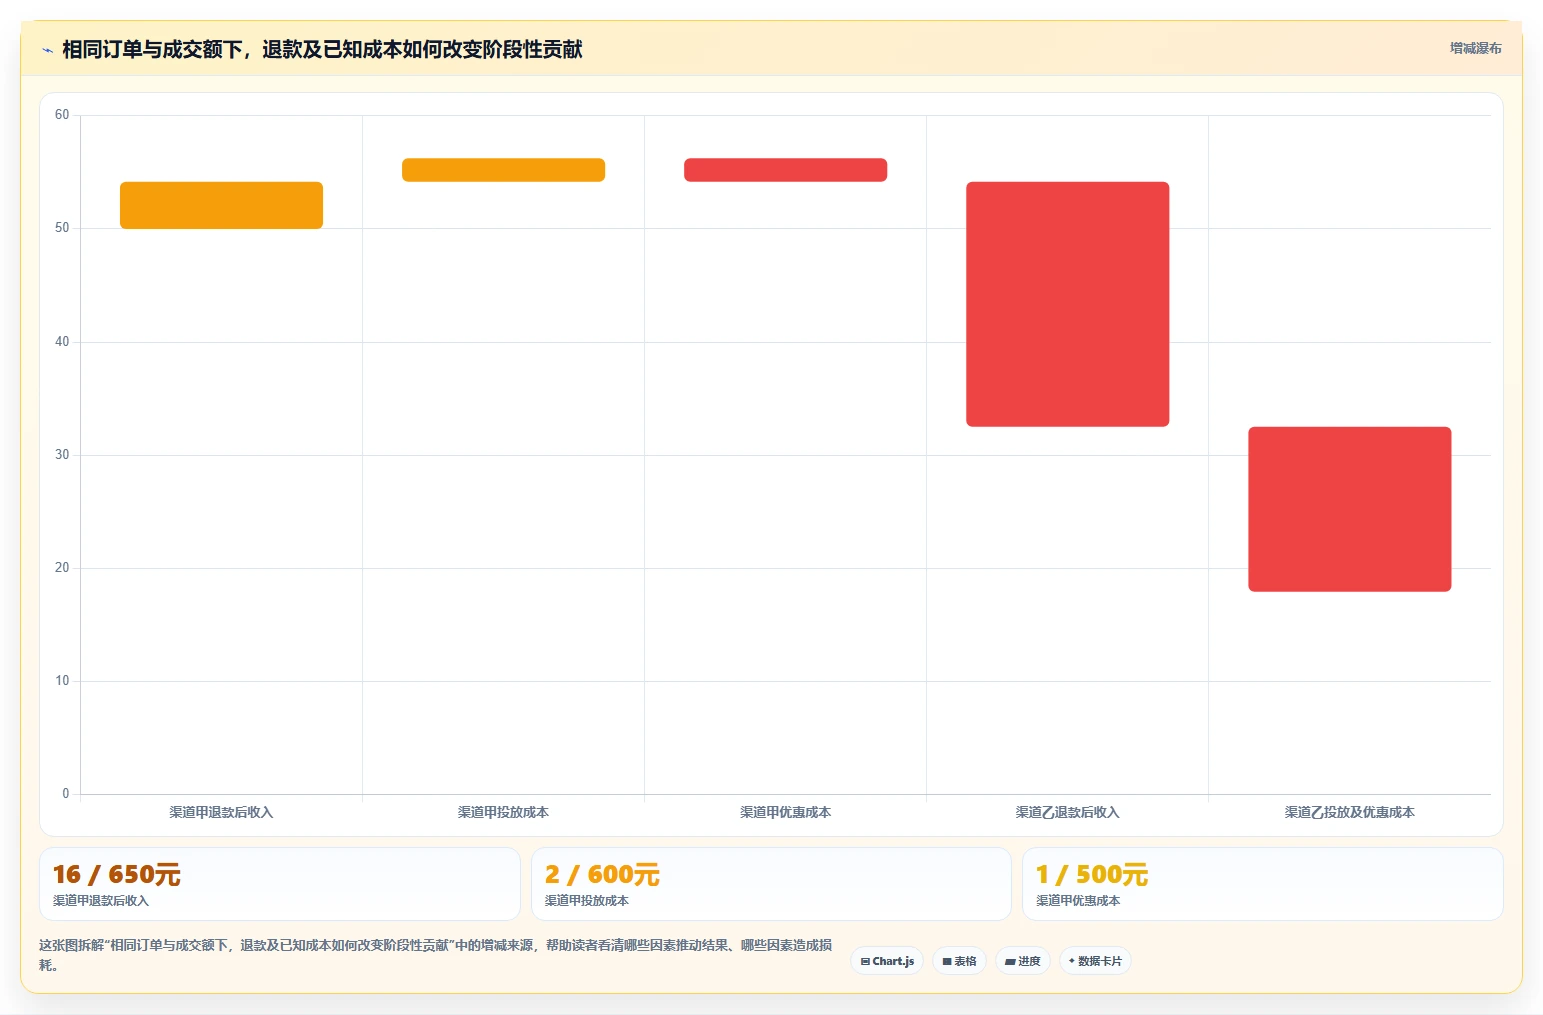
Task: Click the x-axis label 渠道甲投放成本
Action: click(x=503, y=812)
